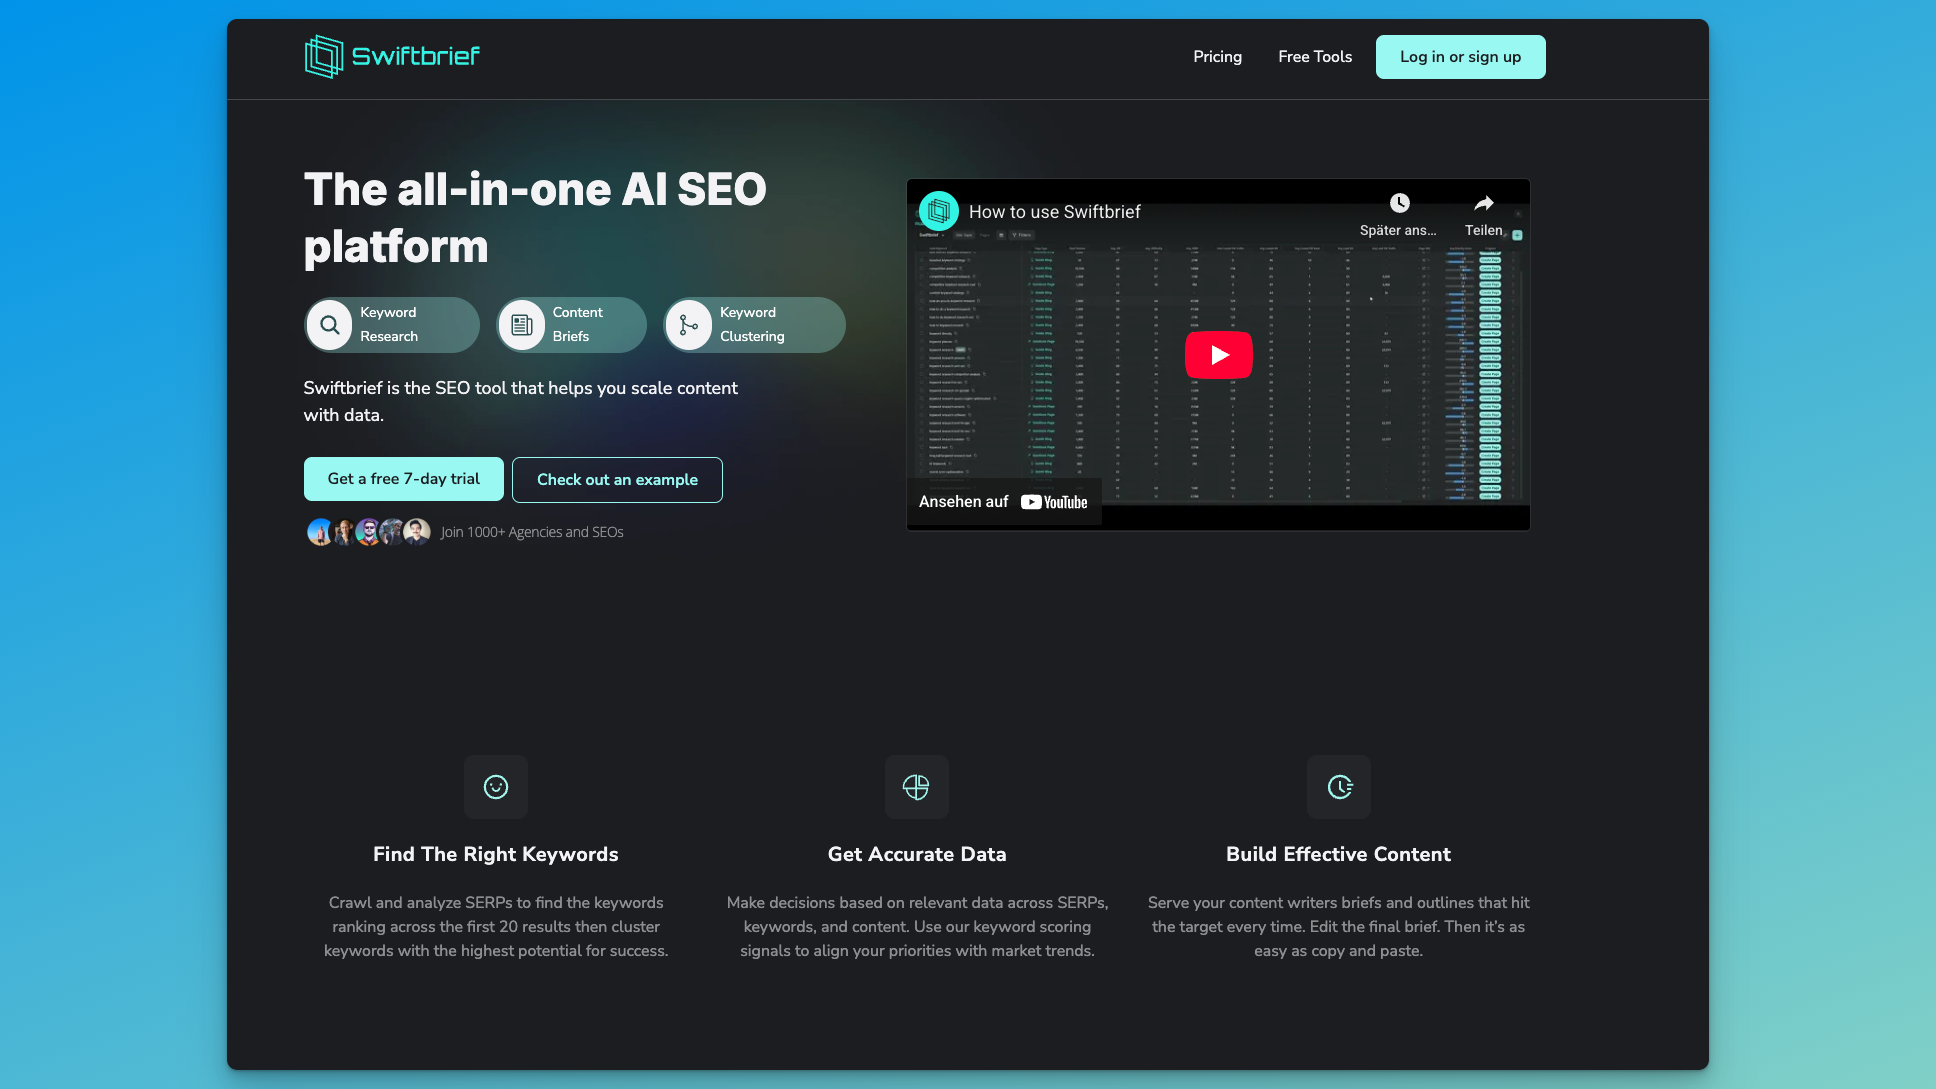Open the Pricing menu item

(x=1217, y=57)
